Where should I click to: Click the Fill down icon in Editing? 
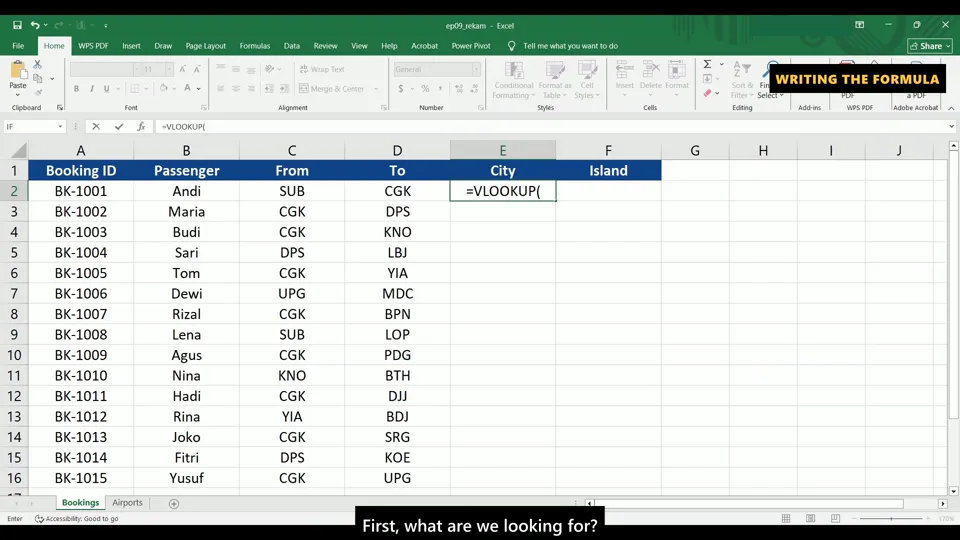(x=707, y=78)
